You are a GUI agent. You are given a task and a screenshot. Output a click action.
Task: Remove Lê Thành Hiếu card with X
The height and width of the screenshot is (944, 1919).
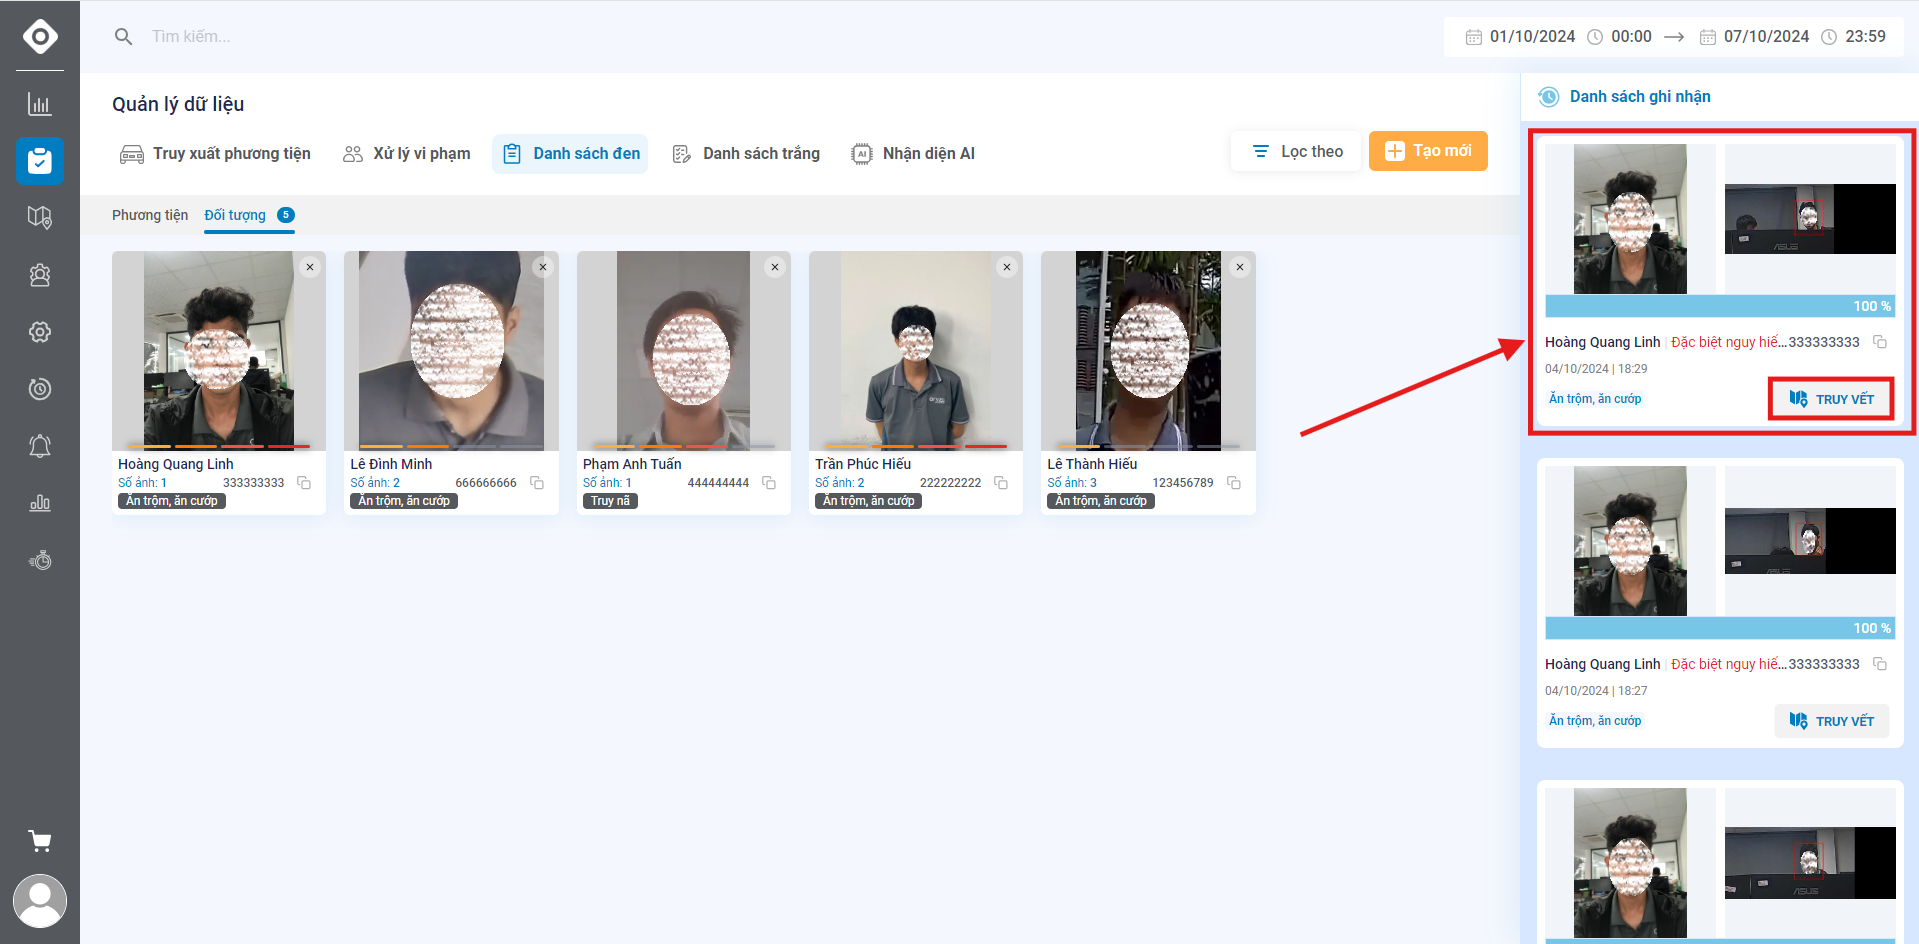click(1240, 267)
